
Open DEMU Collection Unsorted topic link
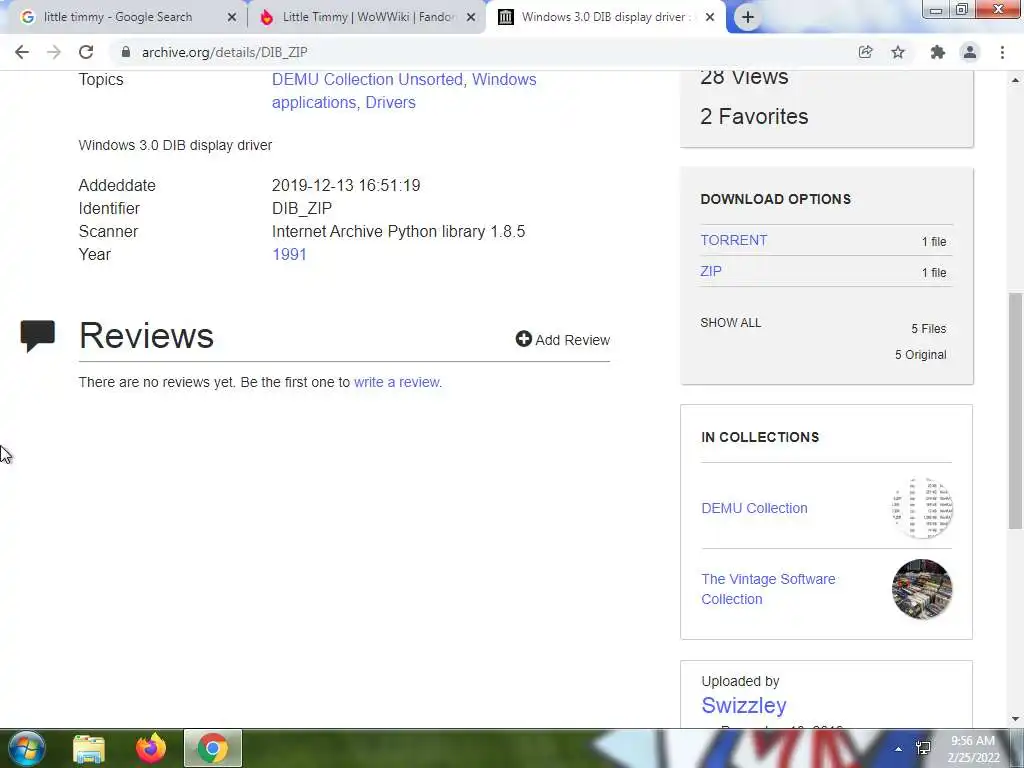coord(367,80)
